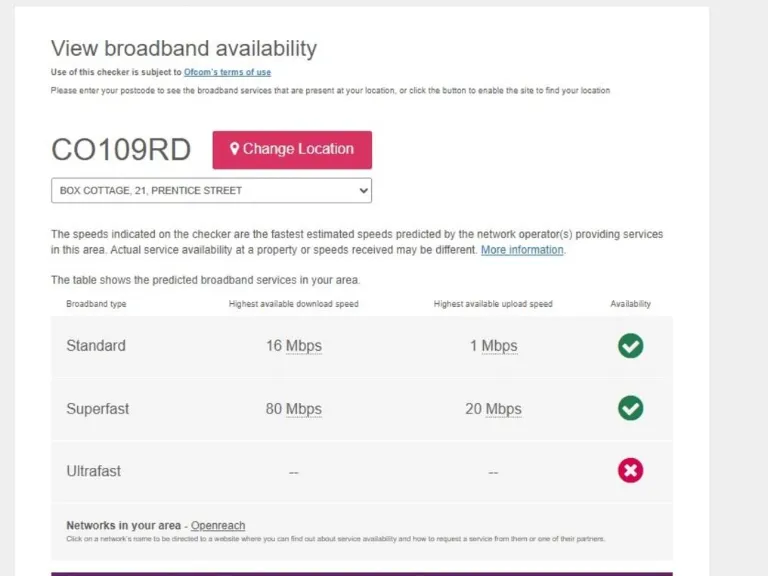Open the Openreach network link
Image resolution: width=768 pixels, height=576 pixels.
pyautogui.click(x=218, y=526)
